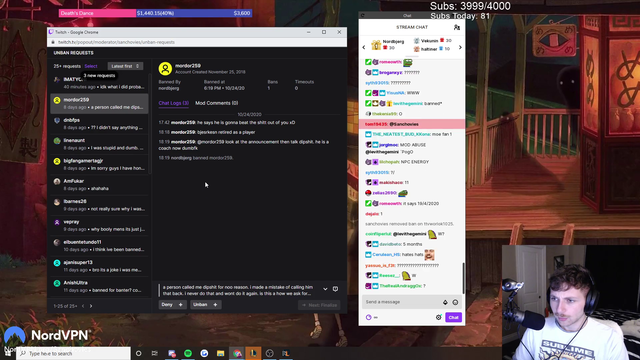Expand the request message chevron

click(x=325, y=289)
